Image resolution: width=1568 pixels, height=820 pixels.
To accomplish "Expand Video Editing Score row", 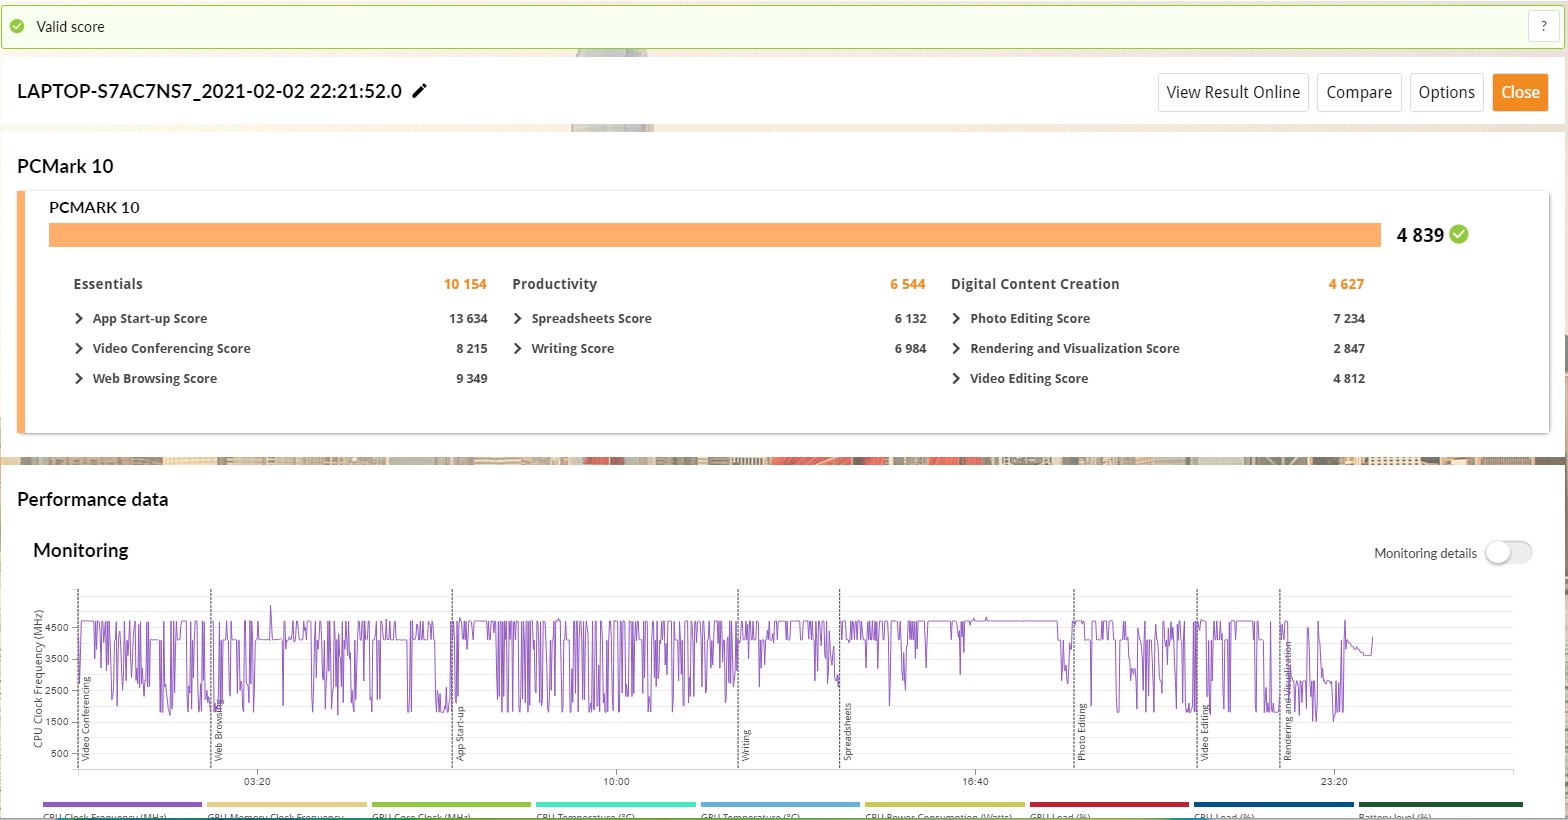I will [x=957, y=379].
